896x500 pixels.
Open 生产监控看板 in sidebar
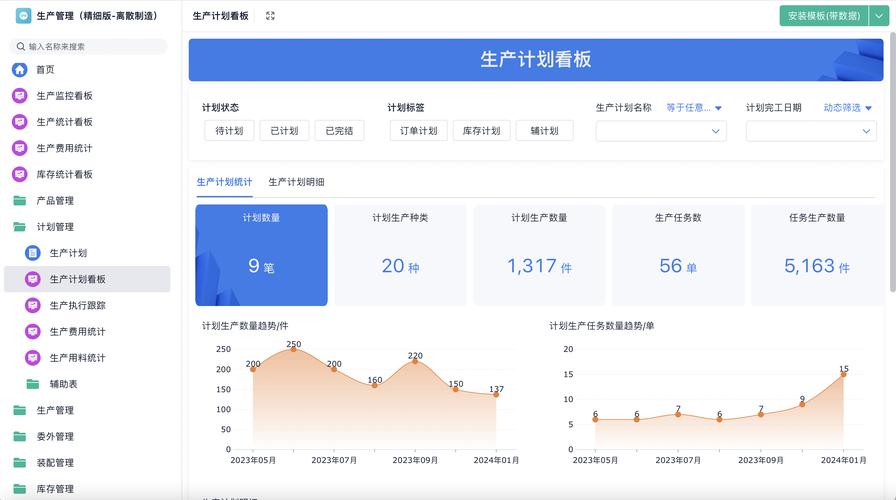coord(87,95)
